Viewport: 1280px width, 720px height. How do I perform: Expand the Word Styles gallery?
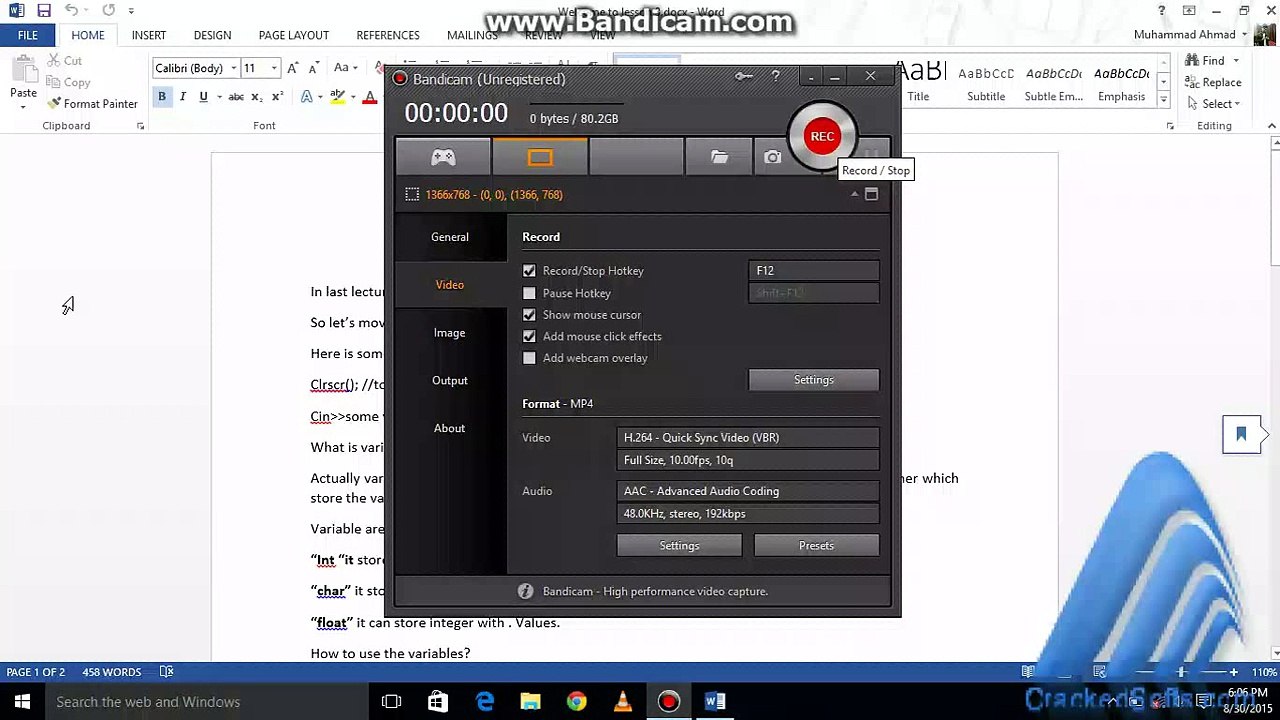[x=1163, y=100]
